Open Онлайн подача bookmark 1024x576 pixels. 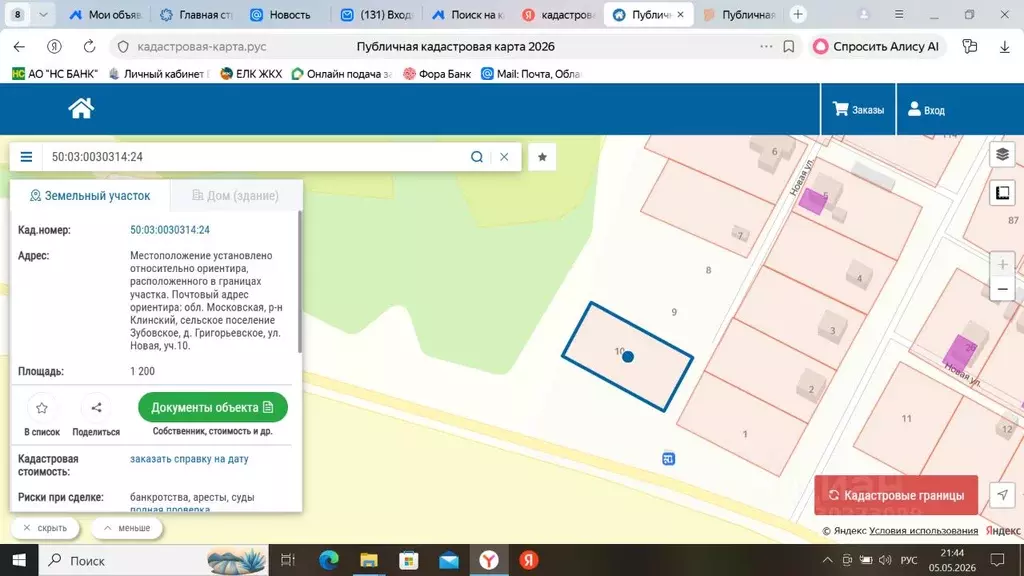(342, 74)
